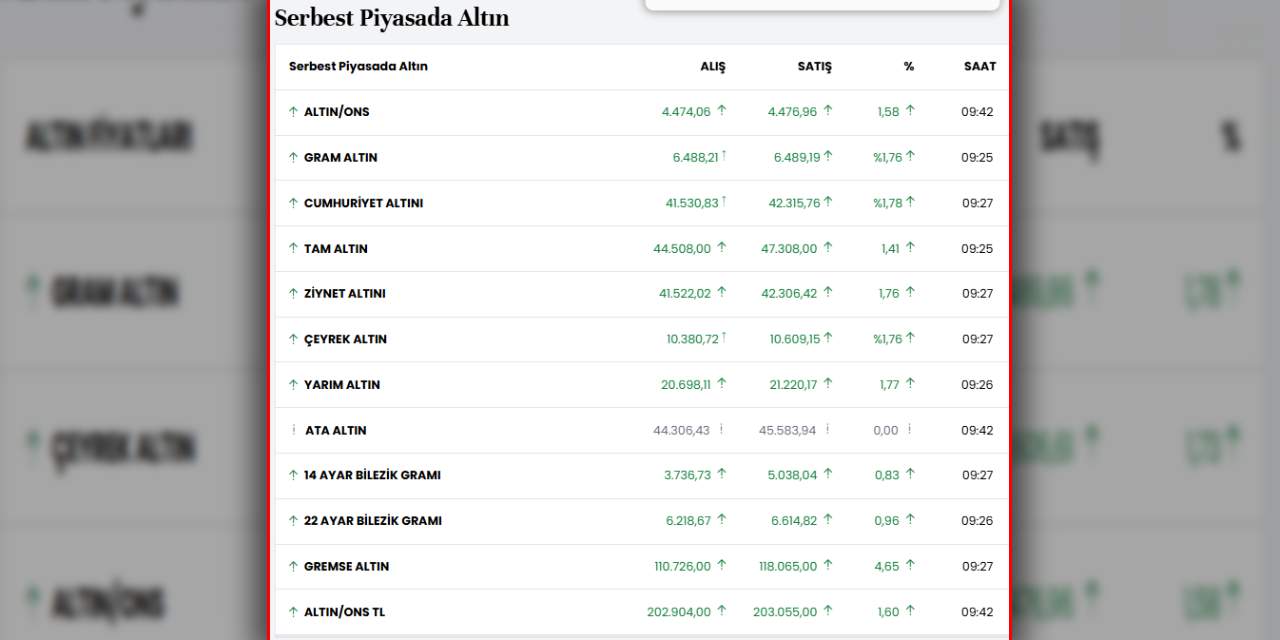Click the percent (%) column header

point(908,66)
